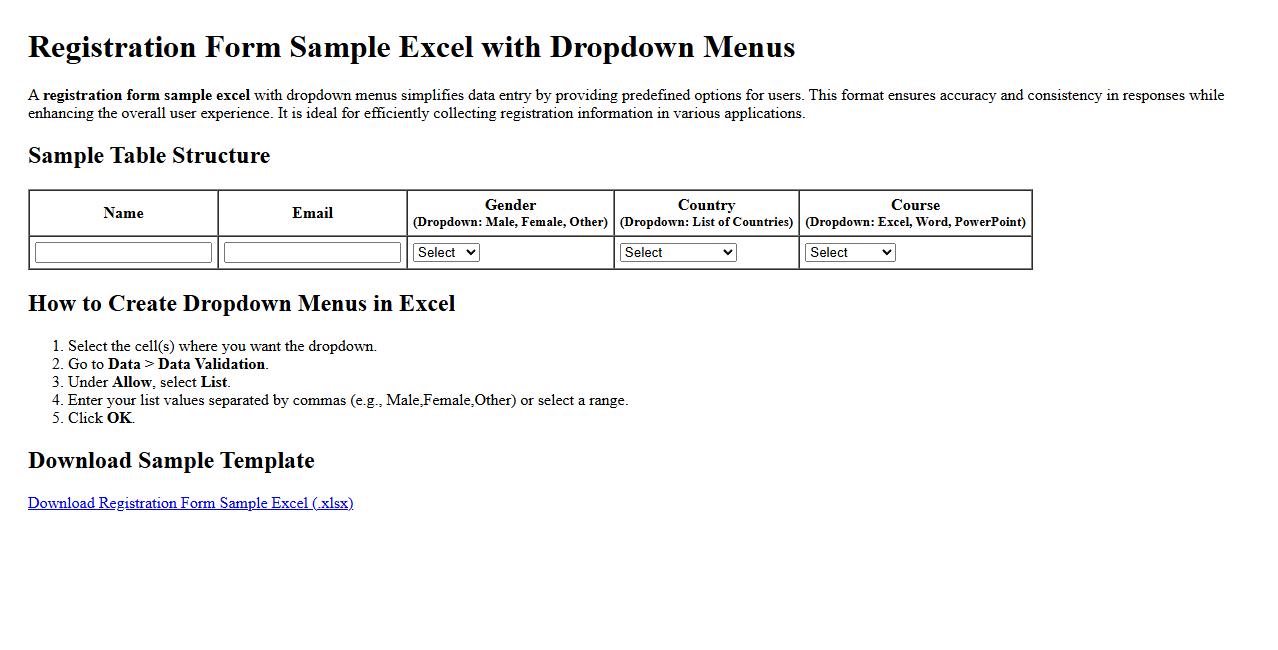Click the Sample Table Structure heading

pyautogui.click(x=149, y=156)
